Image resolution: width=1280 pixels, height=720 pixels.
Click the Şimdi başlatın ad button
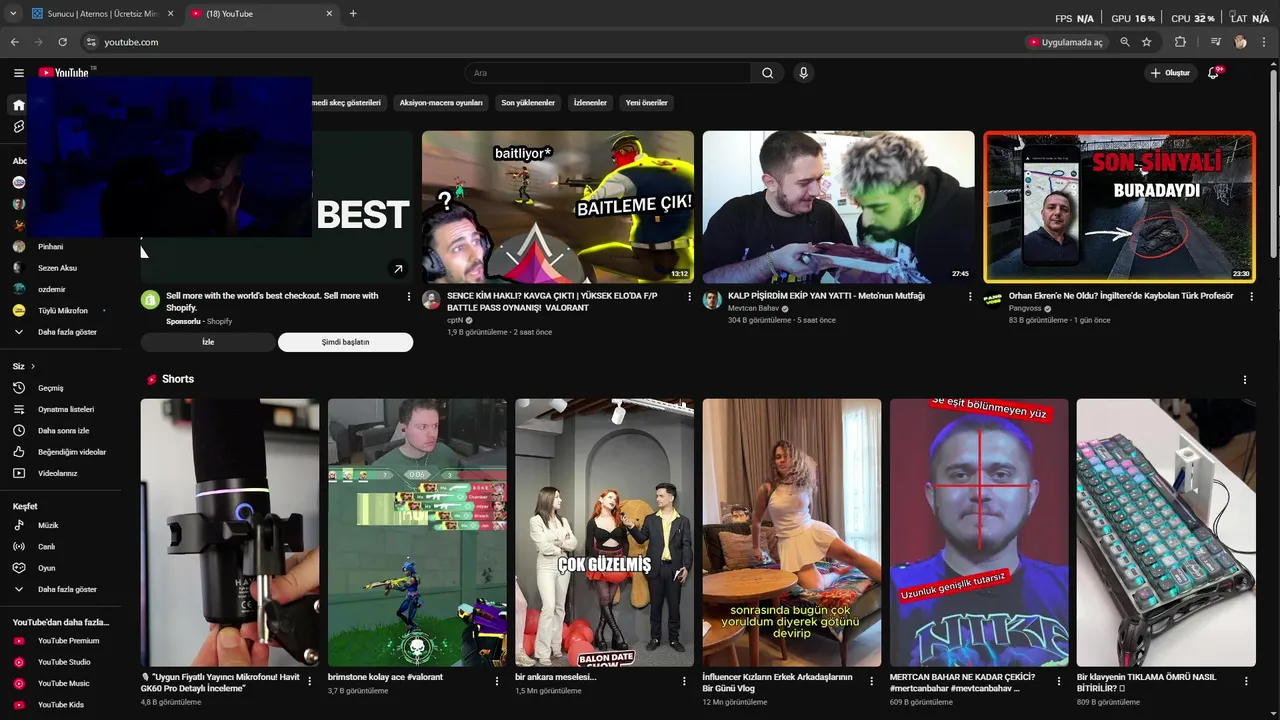pyautogui.click(x=345, y=342)
